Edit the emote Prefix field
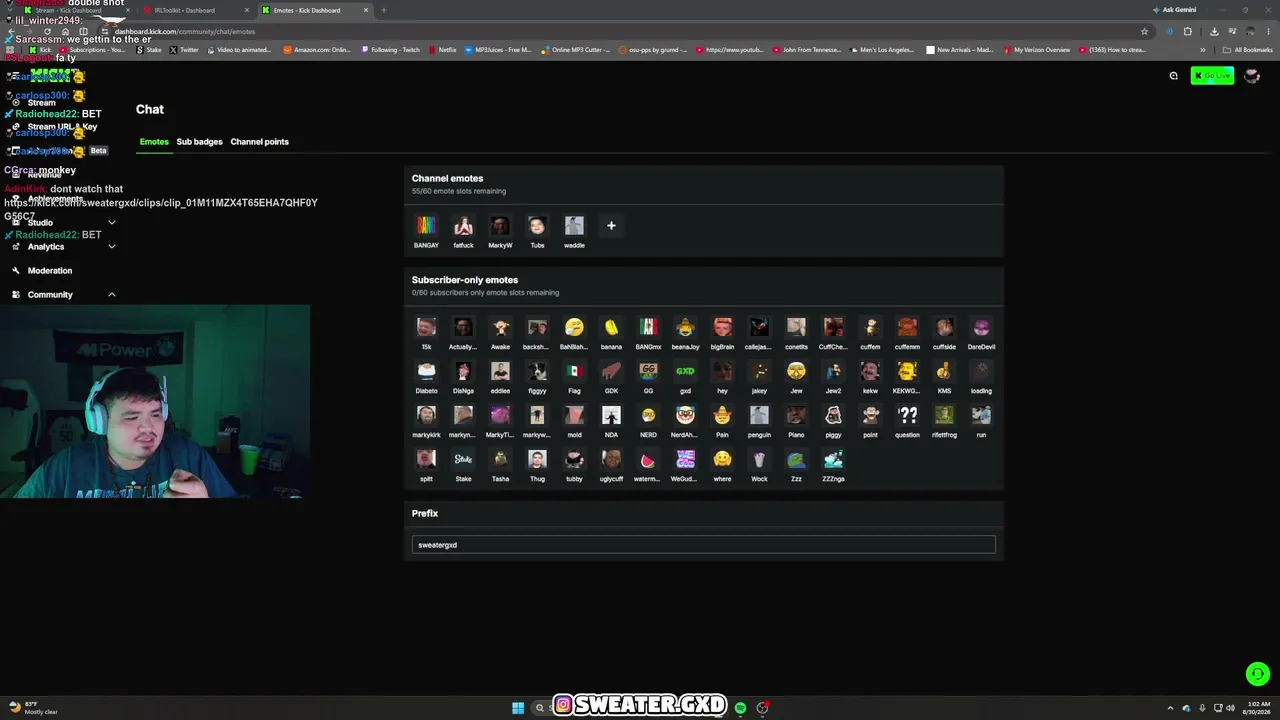 pyautogui.click(x=704, y=545)
